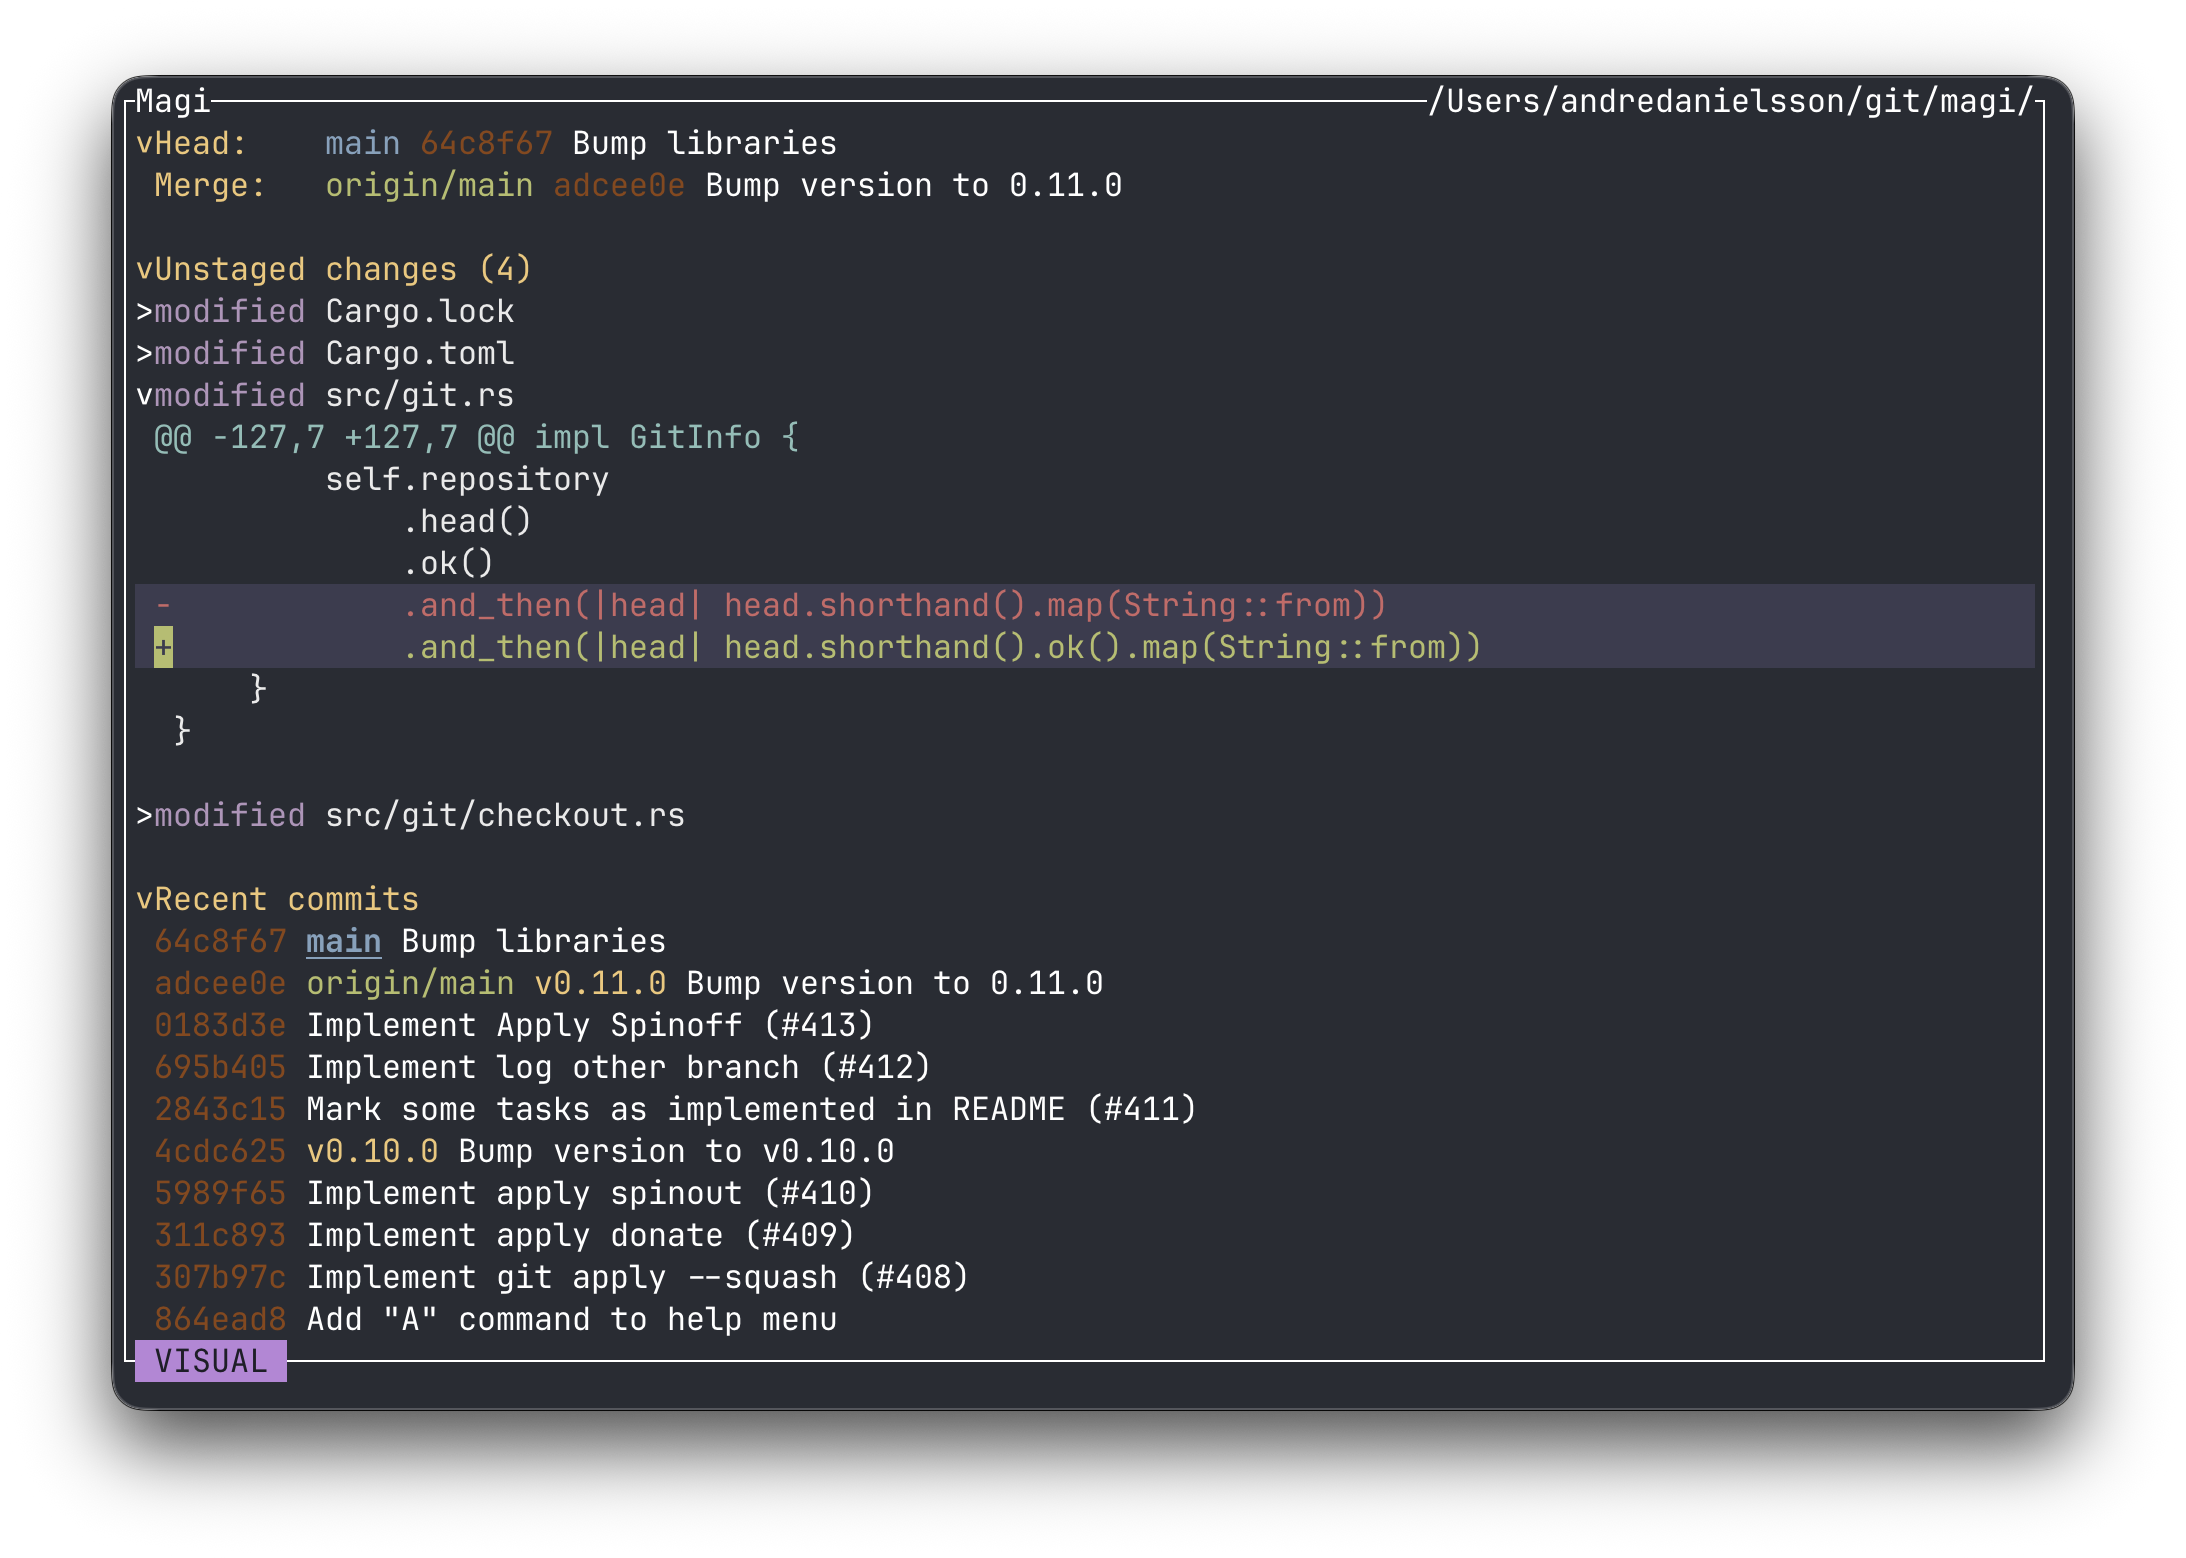Select the hunk header @@ -127,7 +127,7 @@
Image resolution: width=2186 pixels, height=1558 pixels.
(x=476, y=438)
